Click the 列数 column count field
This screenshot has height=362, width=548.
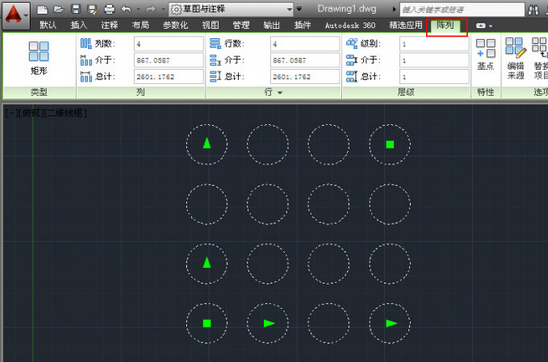[168, 44]
